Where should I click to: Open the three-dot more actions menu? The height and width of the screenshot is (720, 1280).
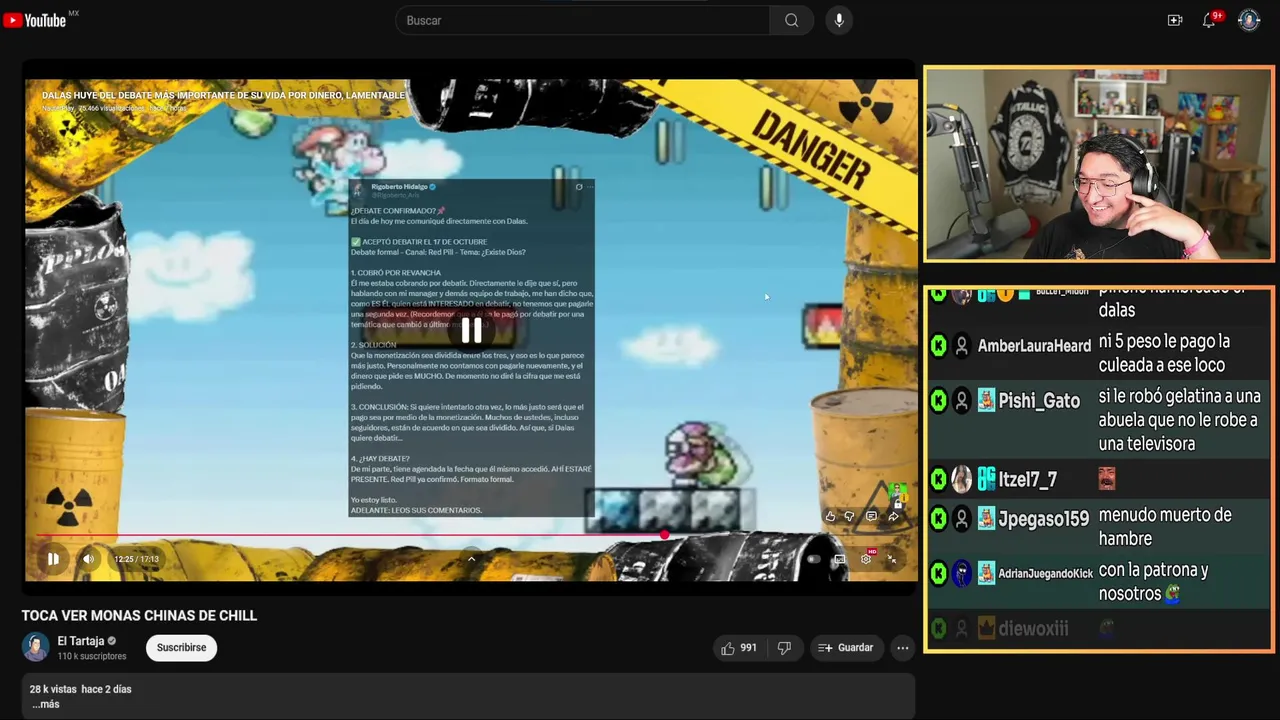pyautogui.click(x=903, y=648)
